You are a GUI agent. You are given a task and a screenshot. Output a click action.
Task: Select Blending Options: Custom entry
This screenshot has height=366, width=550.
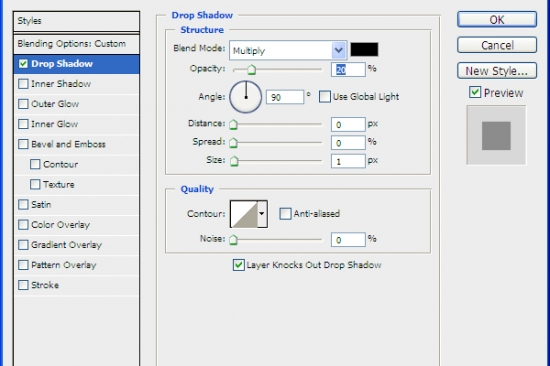click(76, 44)
